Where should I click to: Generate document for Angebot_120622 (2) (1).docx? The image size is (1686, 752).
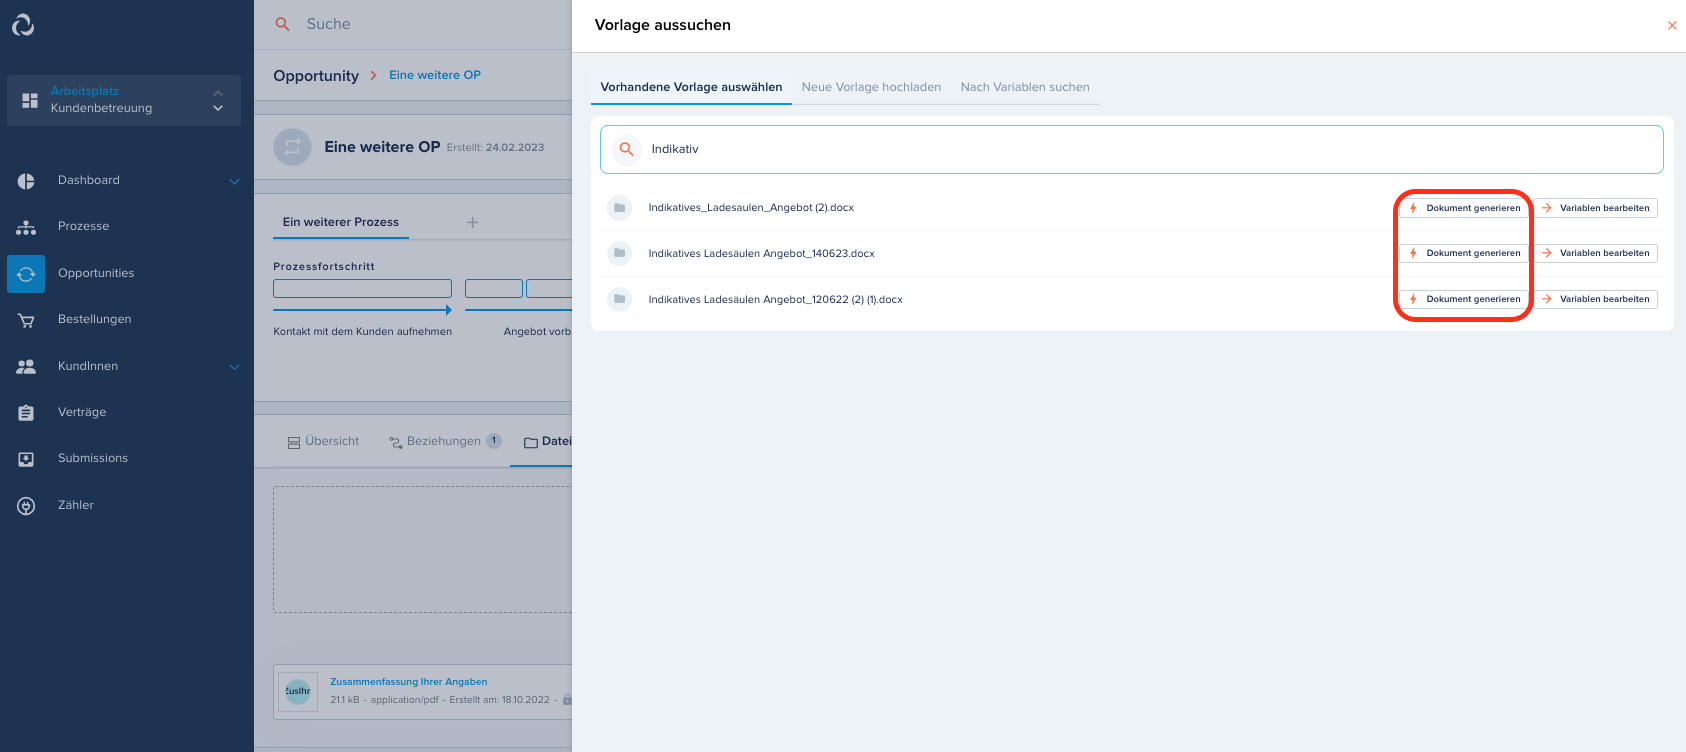(x=1463, y=299)
